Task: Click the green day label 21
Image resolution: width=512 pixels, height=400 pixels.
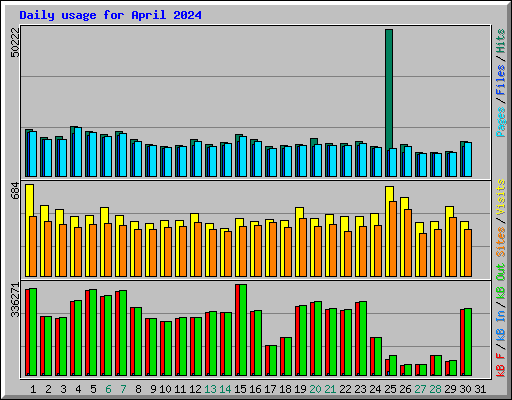Action: coord(330,389)
